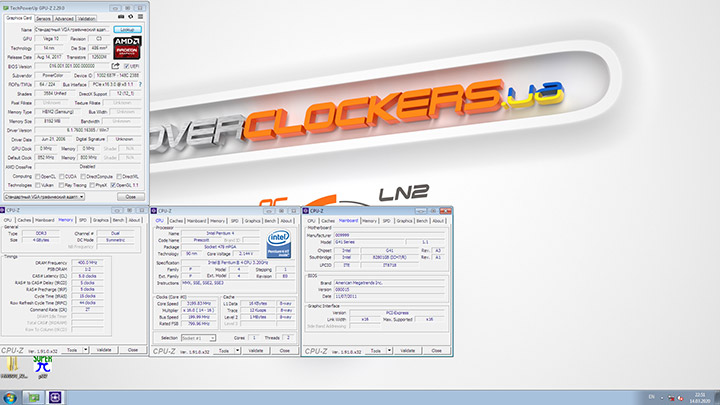
Task: Click the BIOS Version field in GPU-Z
Action: coord(72,66)
